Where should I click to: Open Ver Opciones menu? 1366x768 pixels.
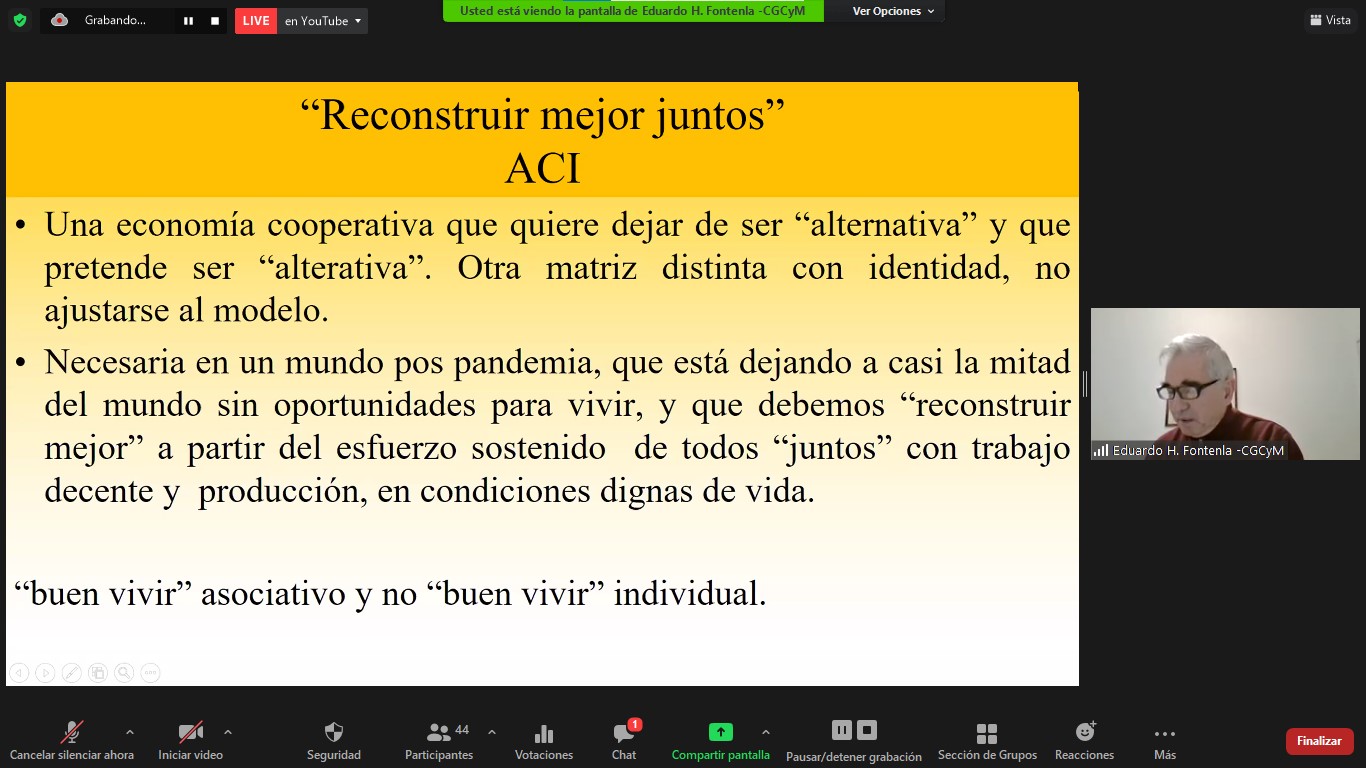point(893,11)
